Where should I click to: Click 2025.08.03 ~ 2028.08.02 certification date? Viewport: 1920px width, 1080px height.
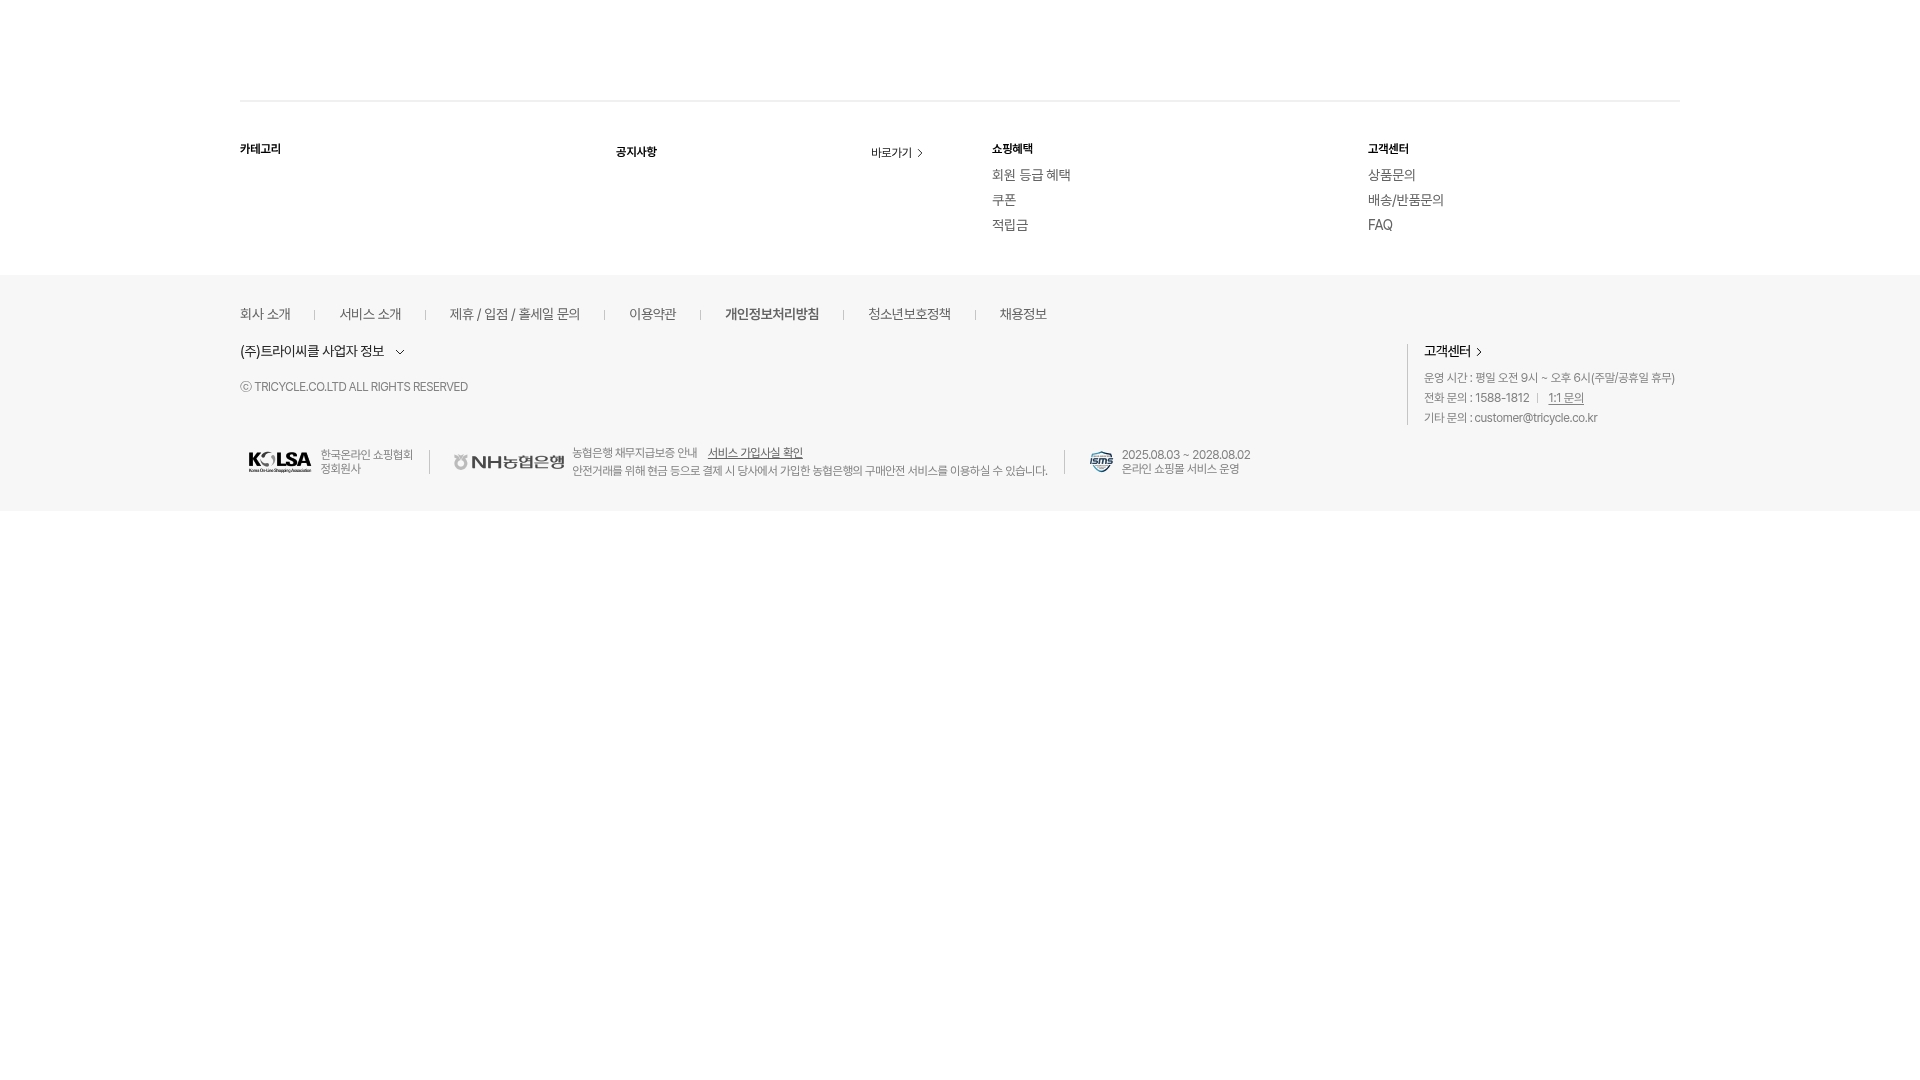(x=1186, y=455)
